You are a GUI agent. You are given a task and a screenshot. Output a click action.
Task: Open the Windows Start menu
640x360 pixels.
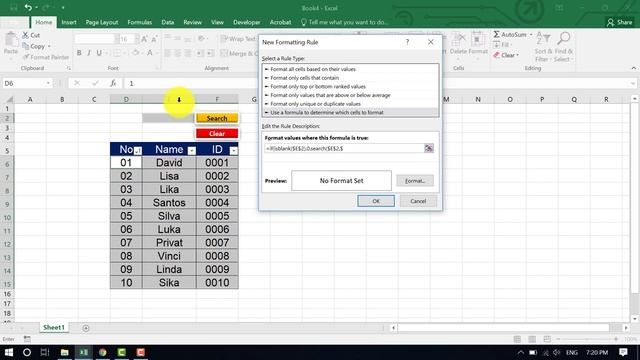click(x=8, y=352)
